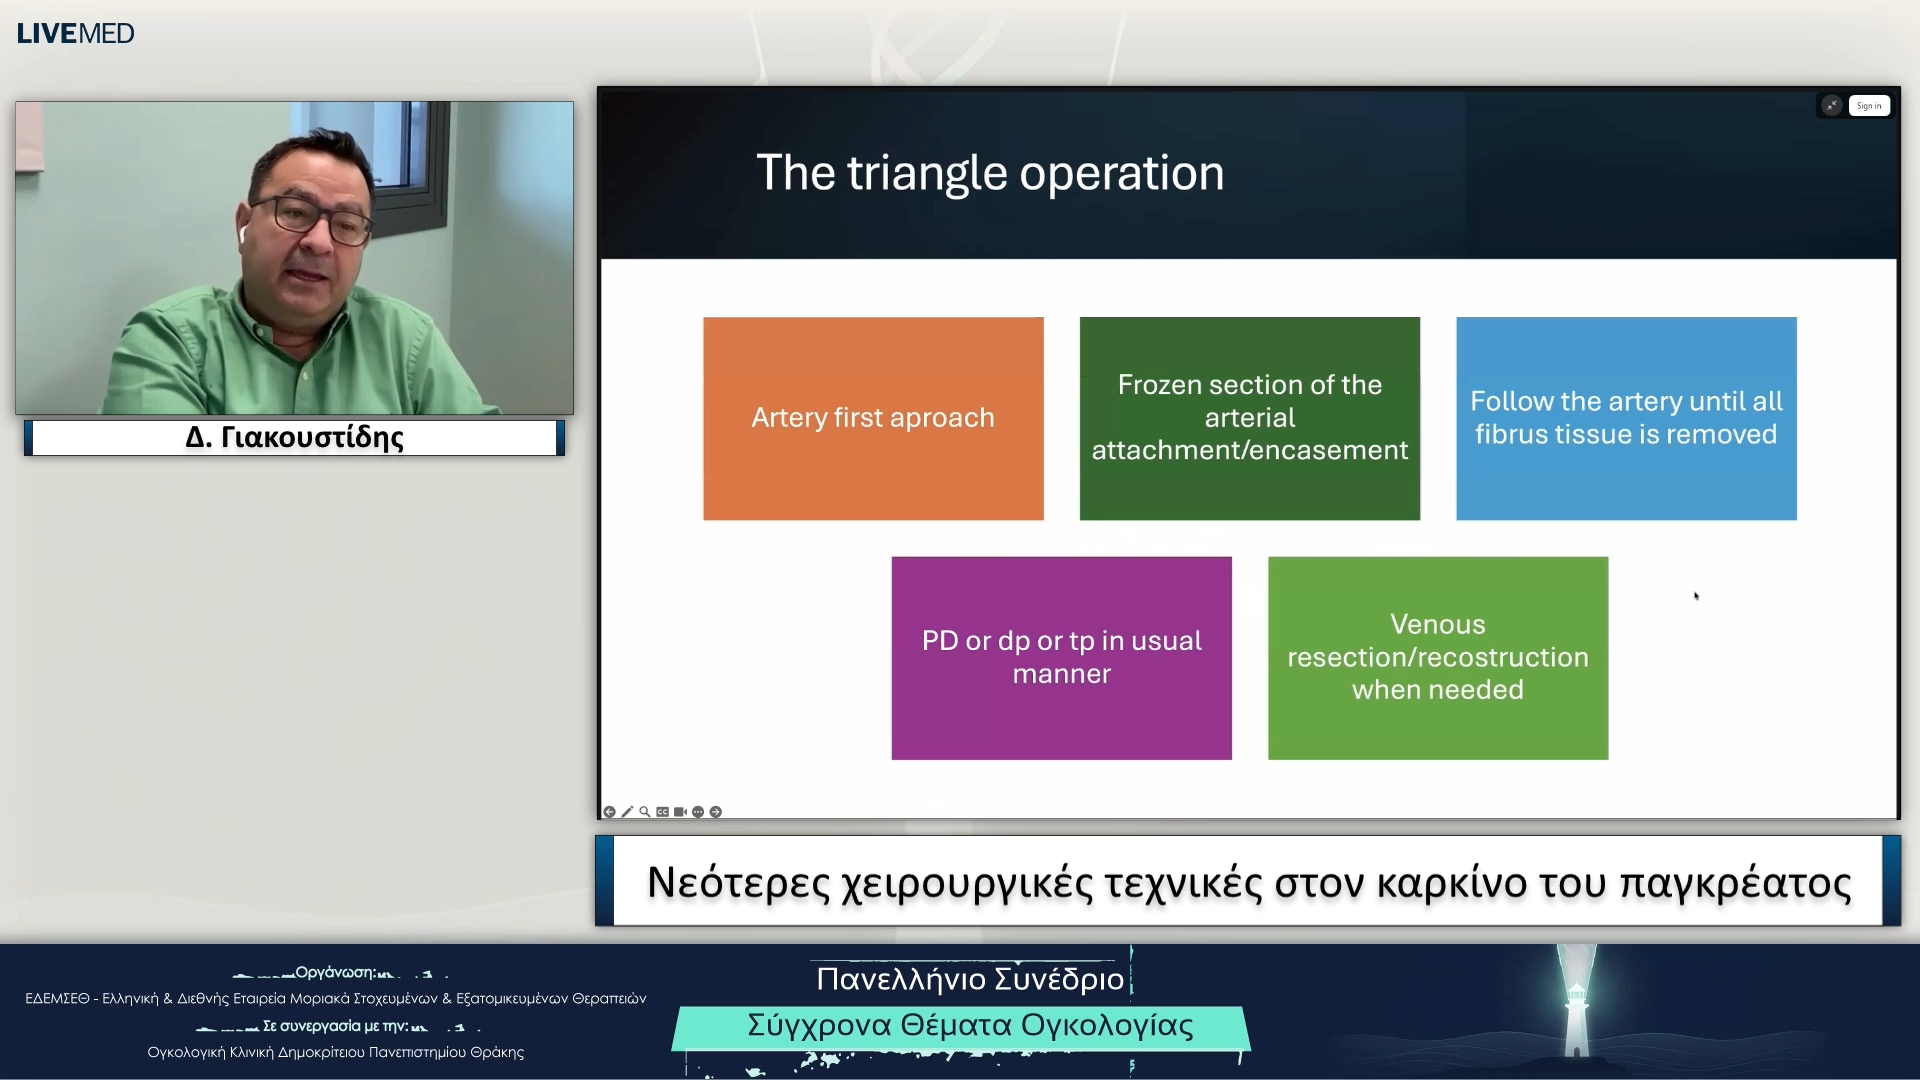Open the zoom magnifier tool
This screenshot has height=1080, width=1920.
[x=645, y=812]
